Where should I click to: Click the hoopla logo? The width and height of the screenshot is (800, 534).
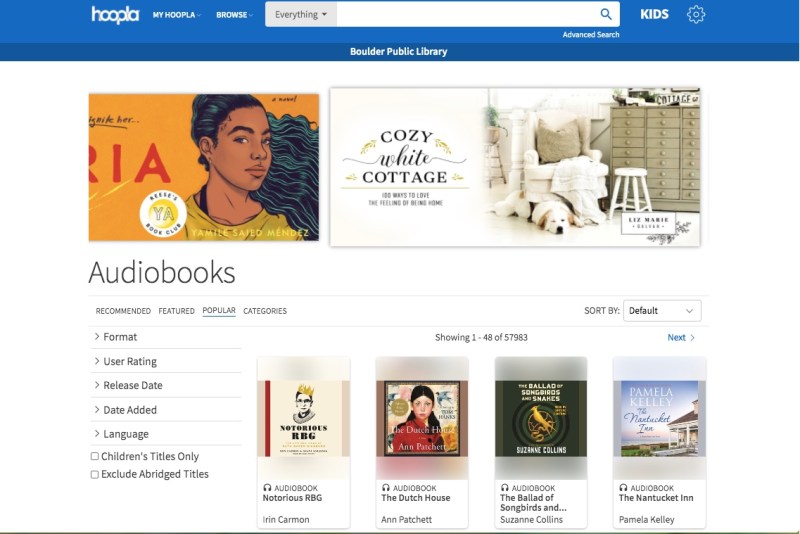click(115, 15)
